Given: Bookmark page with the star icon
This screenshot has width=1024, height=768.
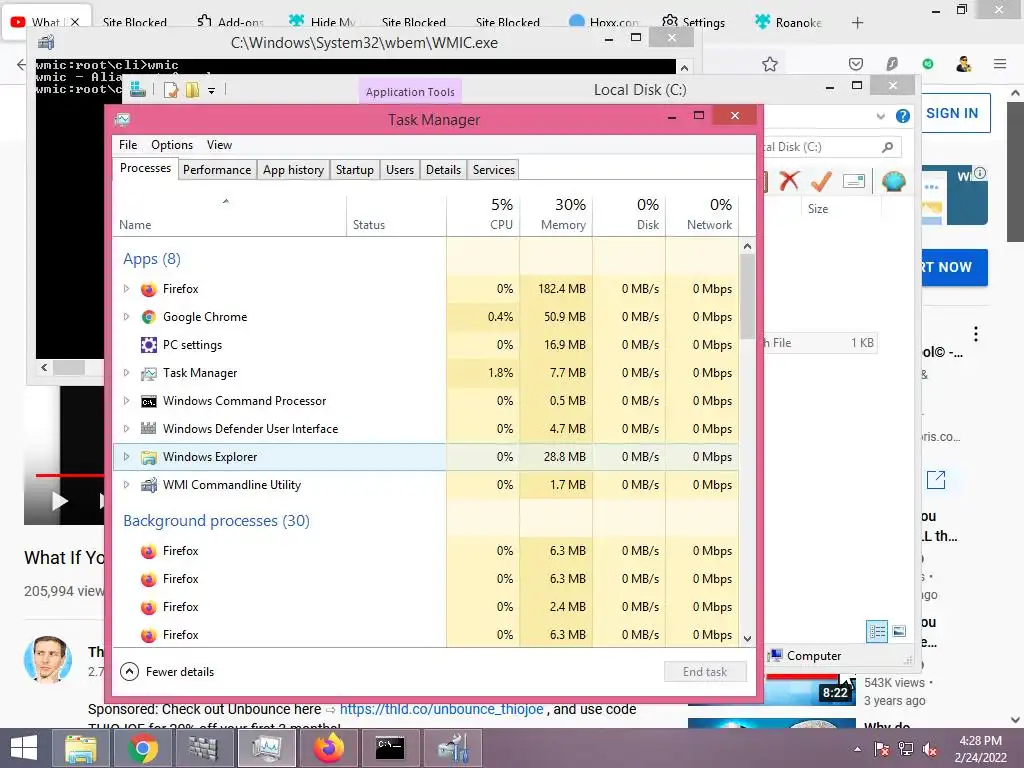Looking at the screenshot, I should (770, 64).
